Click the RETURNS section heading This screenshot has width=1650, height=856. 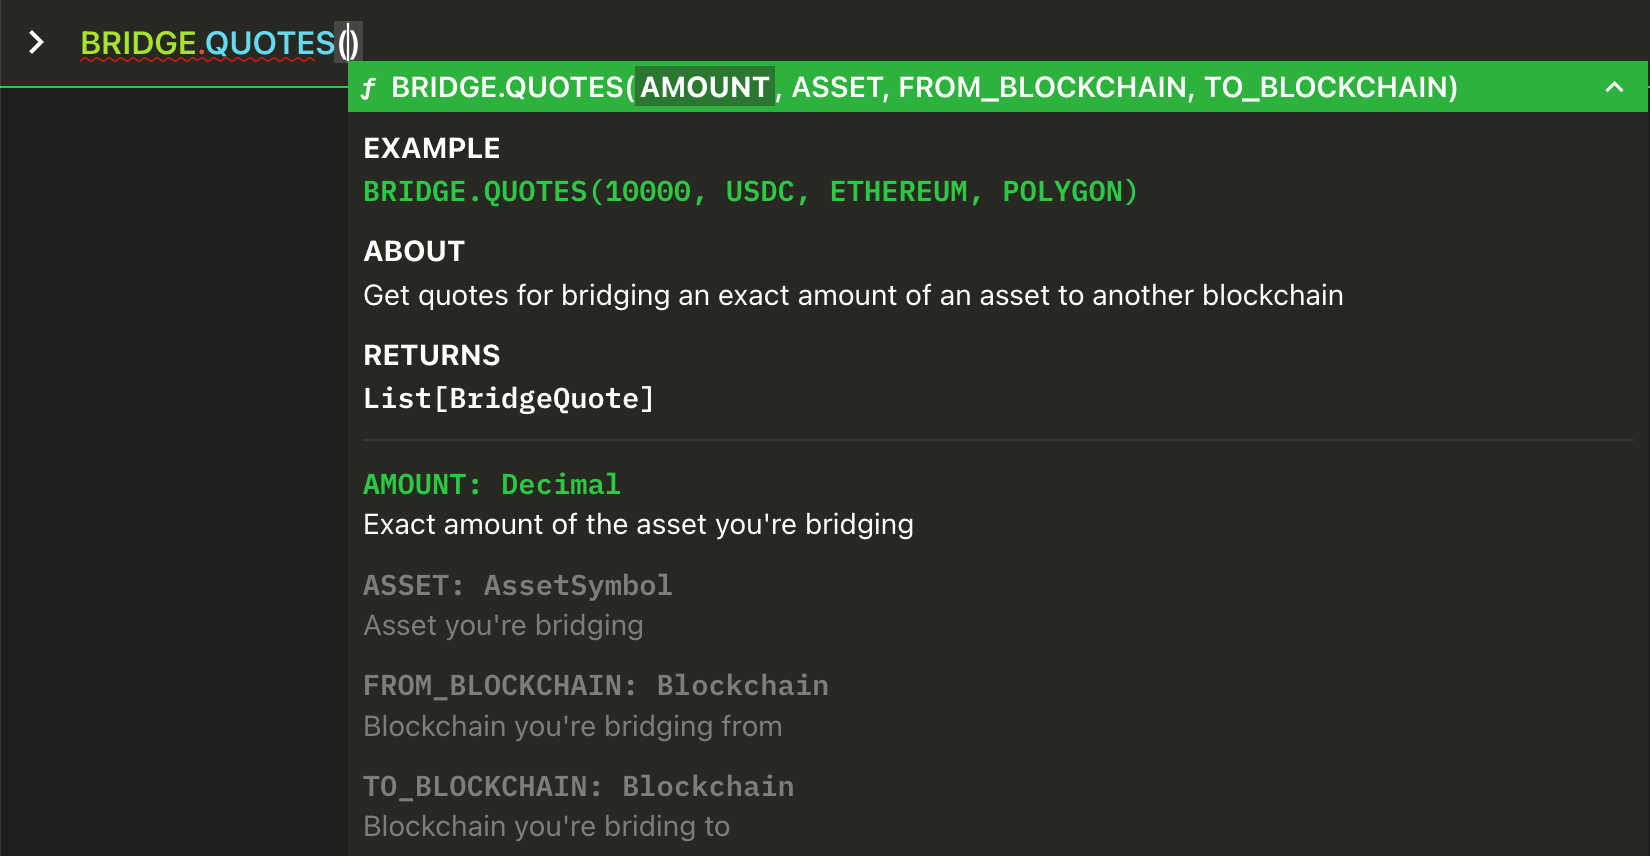pos(431,355)
